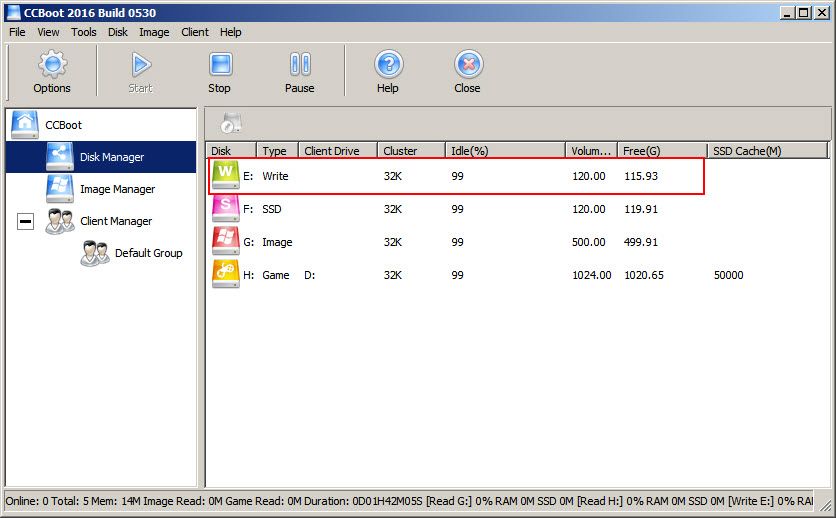Select the yellow Game disk icon
The image size is (836, 518).
tap(226, 274)
